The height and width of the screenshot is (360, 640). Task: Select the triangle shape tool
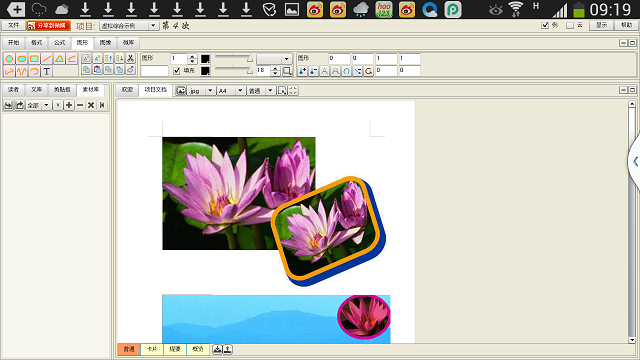[60, 59]
